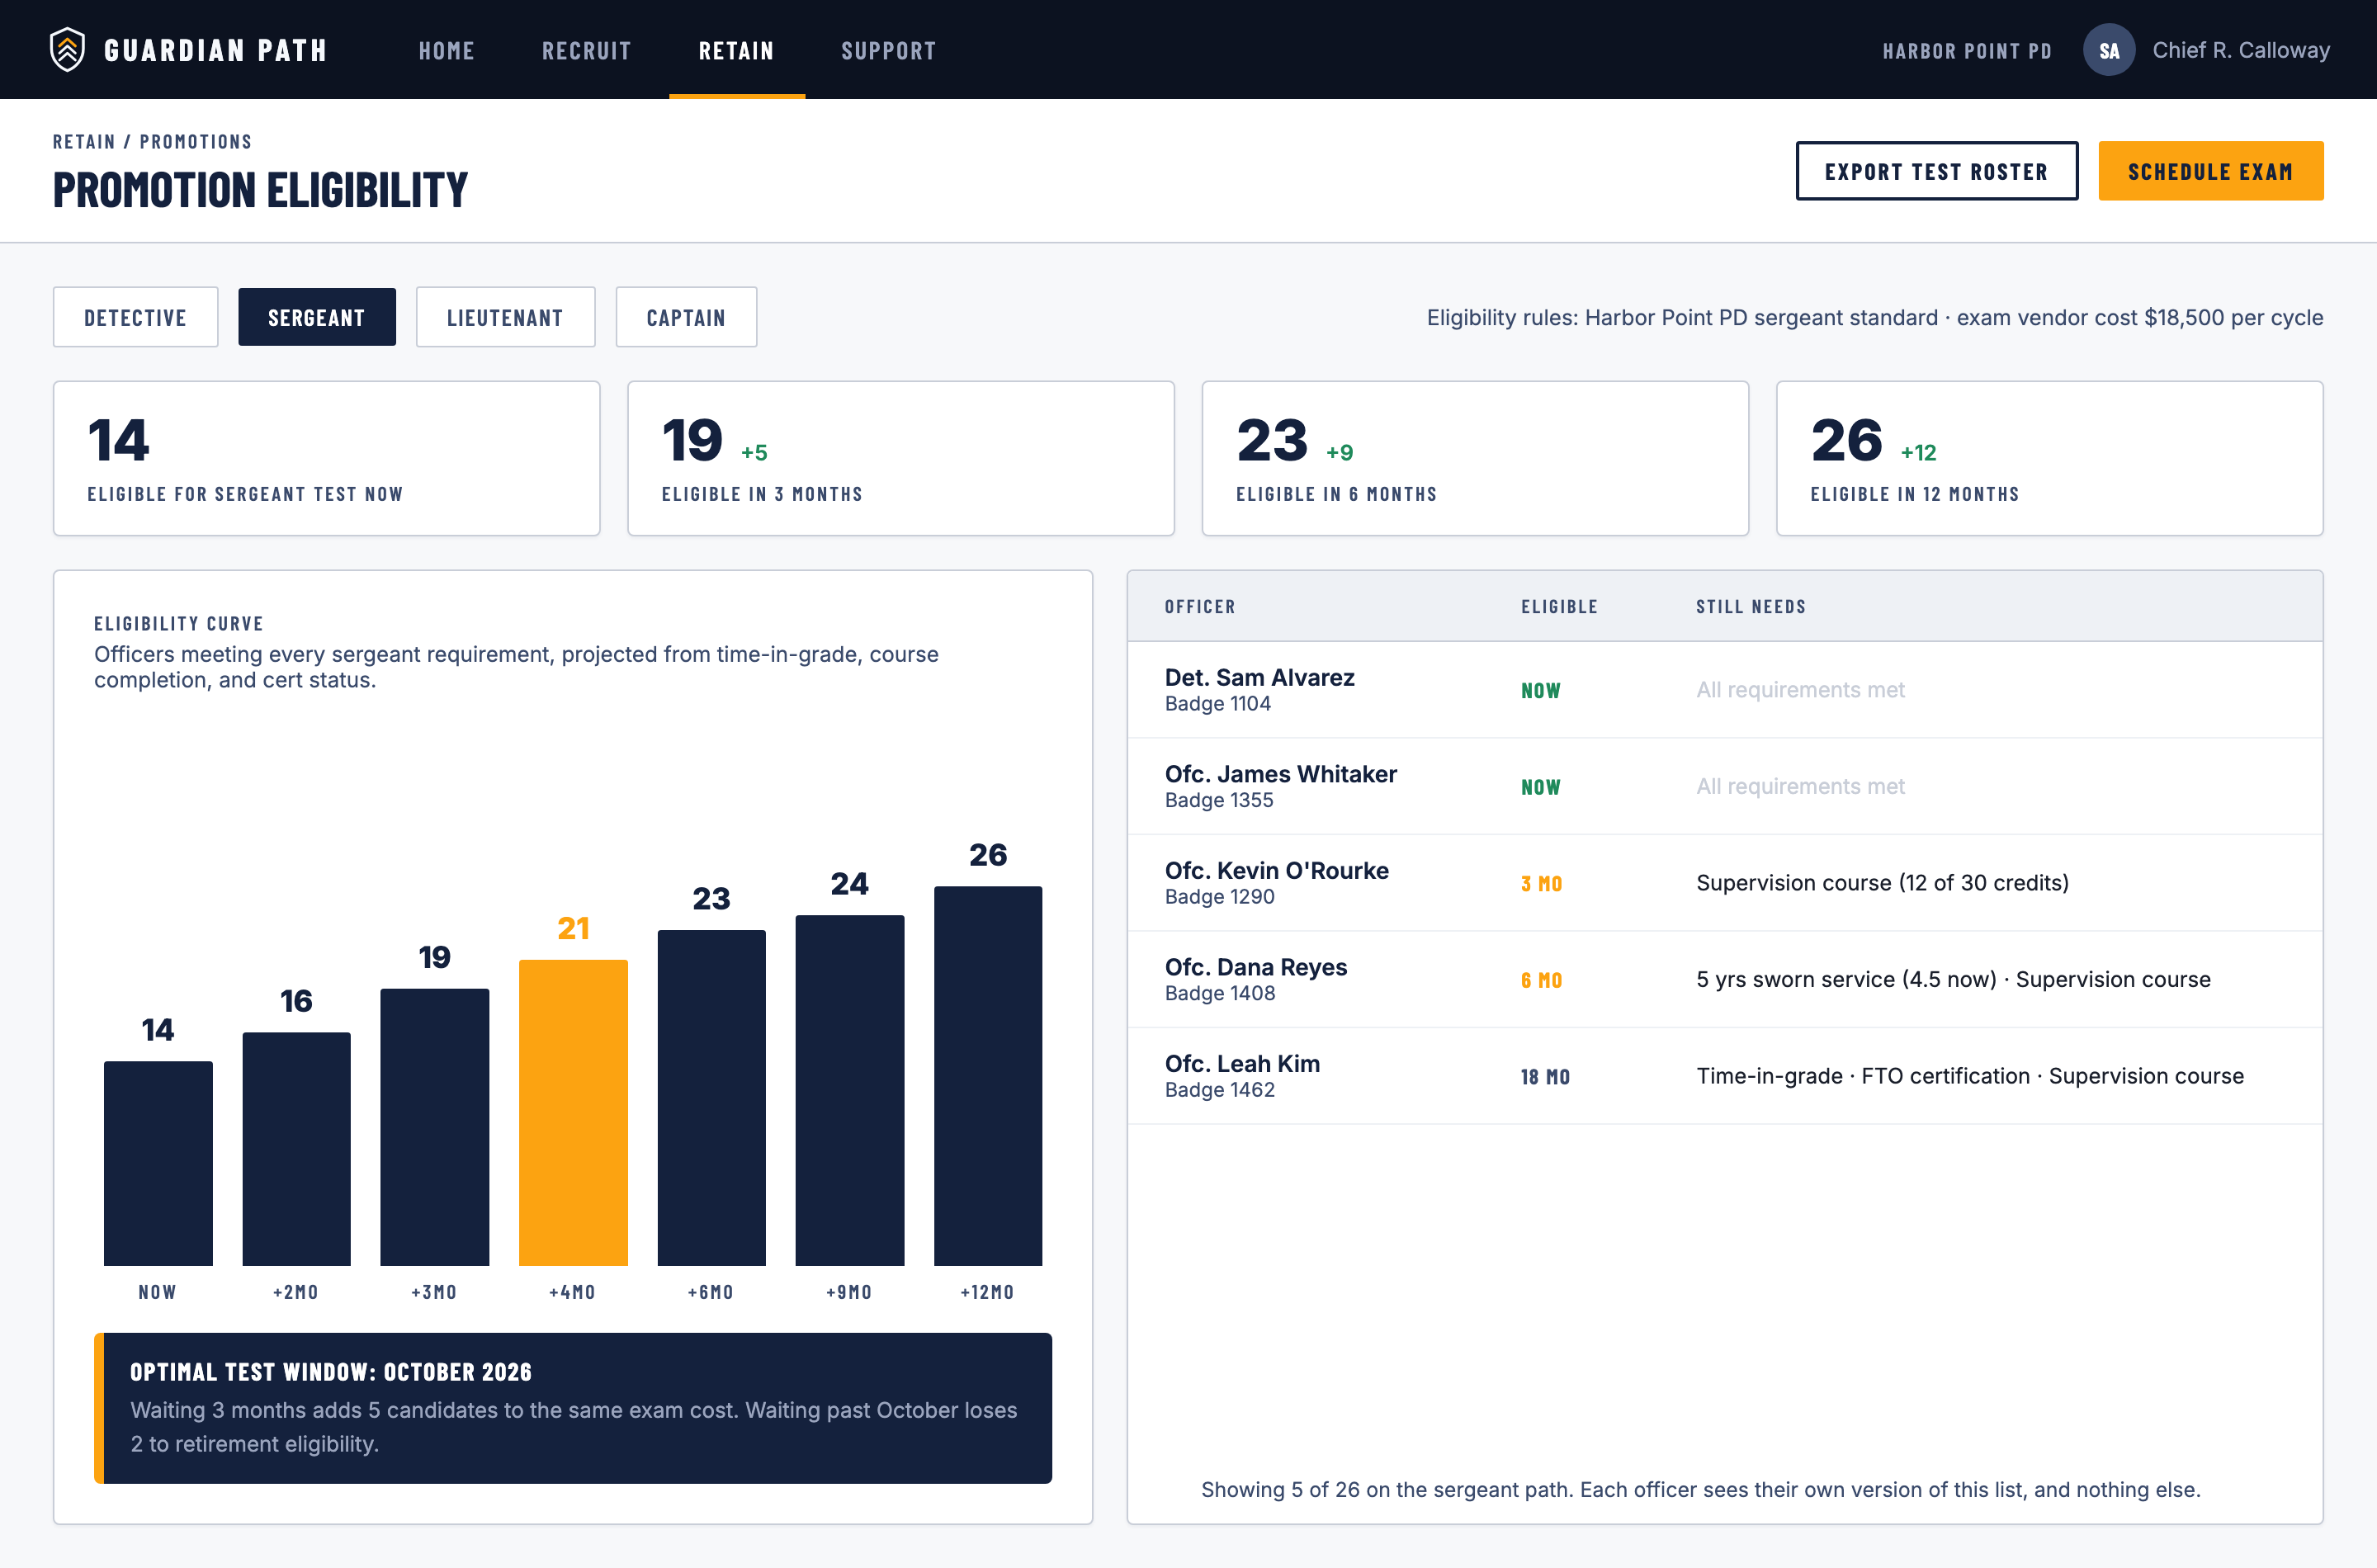Click the 18 MO eligibility status
Screen dimensions: 2377x1568
coord(1545,1077)
